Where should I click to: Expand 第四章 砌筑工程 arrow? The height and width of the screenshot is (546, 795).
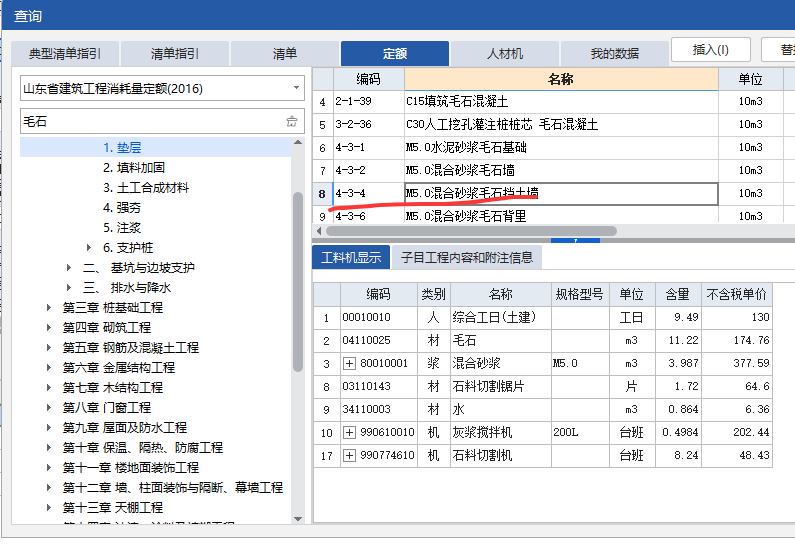pos(49,327)
